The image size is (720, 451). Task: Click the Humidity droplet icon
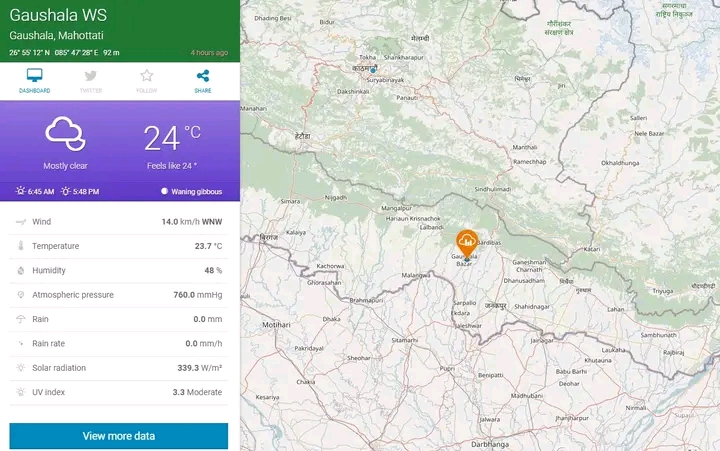click(x=20, y=270)
